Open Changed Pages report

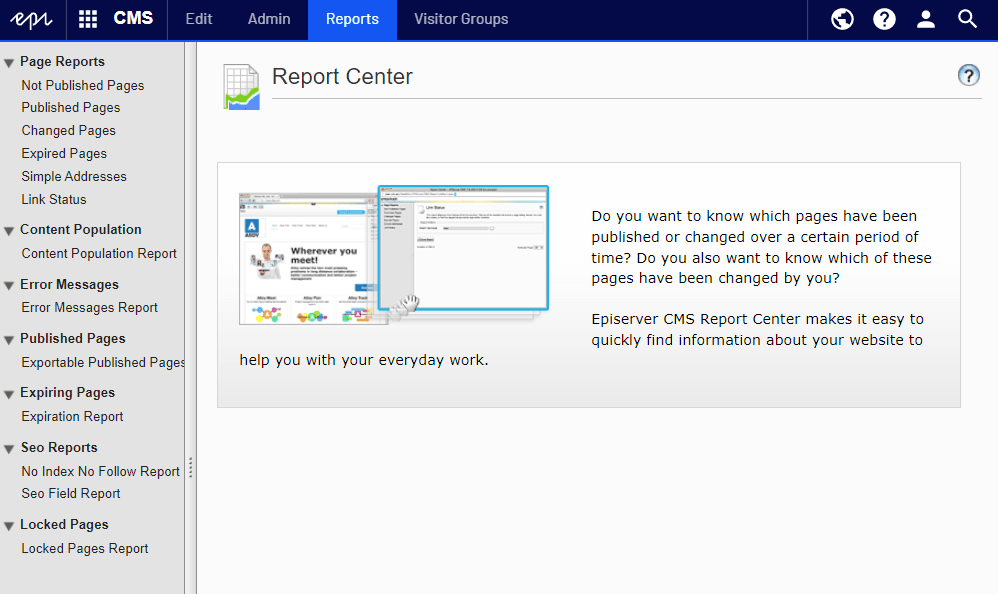click(69, 131)
